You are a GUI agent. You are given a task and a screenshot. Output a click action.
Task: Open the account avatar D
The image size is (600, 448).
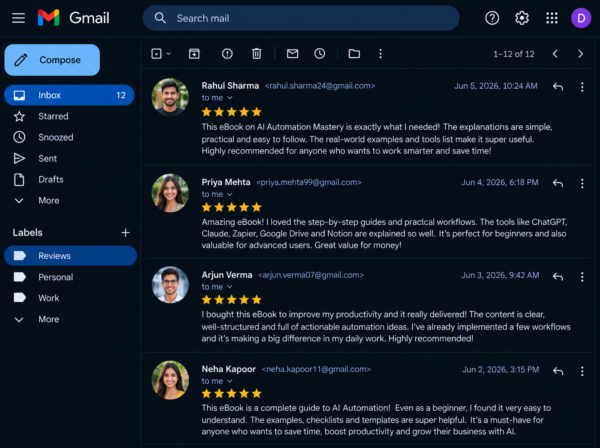[x=581, y=18]
